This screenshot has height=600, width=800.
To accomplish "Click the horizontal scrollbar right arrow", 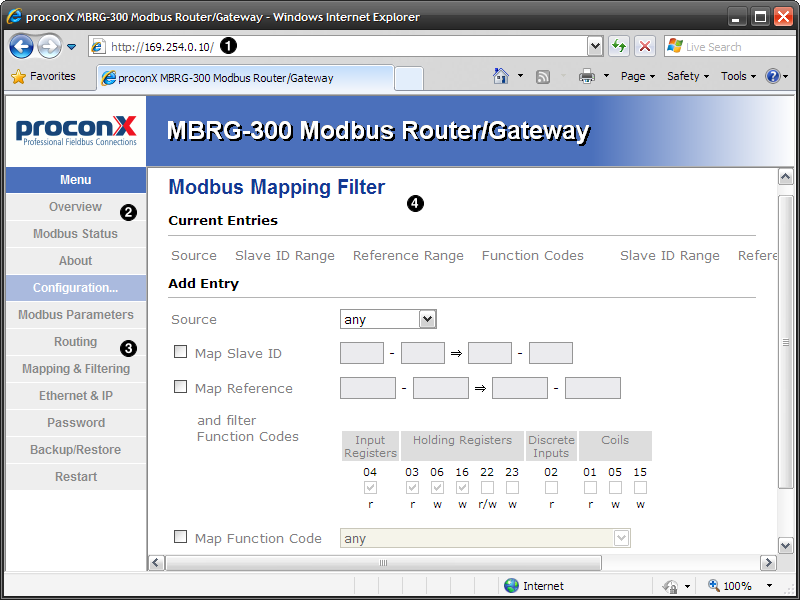I will point(768,563).
